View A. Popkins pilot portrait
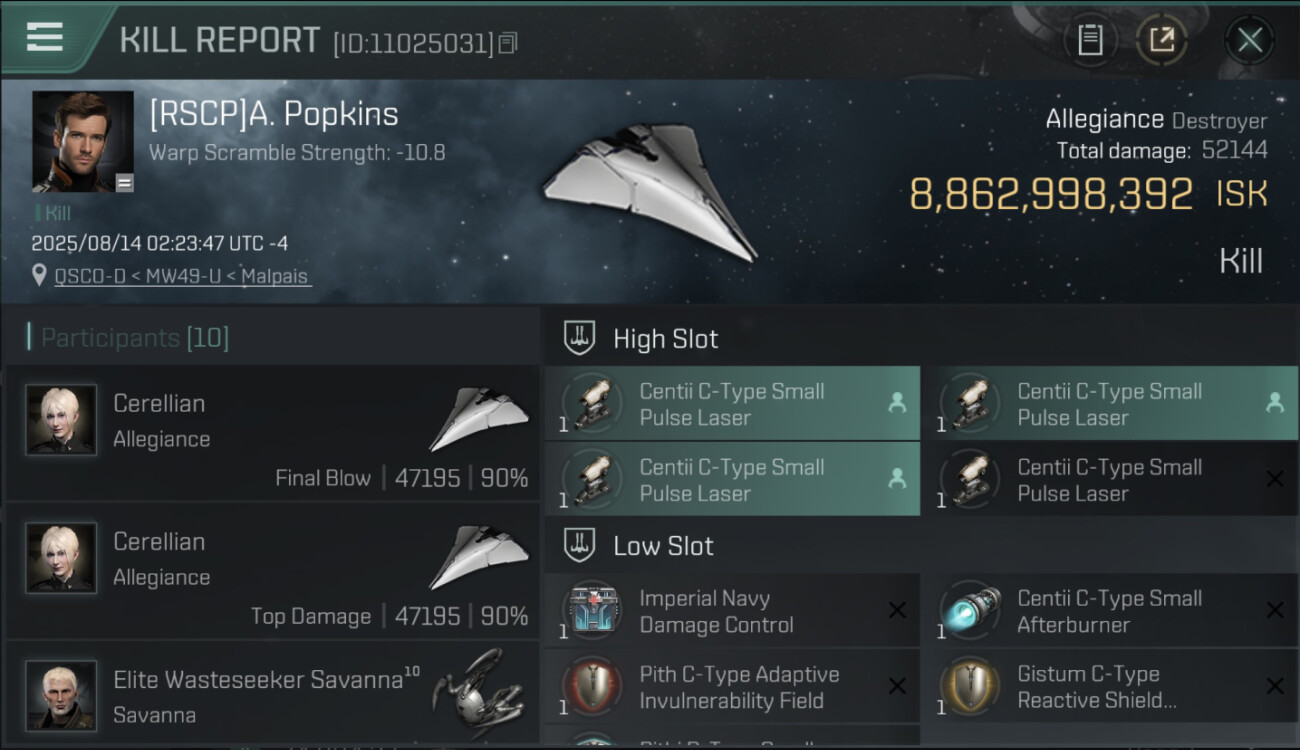 pyautogui.click(x=83, y=141)
